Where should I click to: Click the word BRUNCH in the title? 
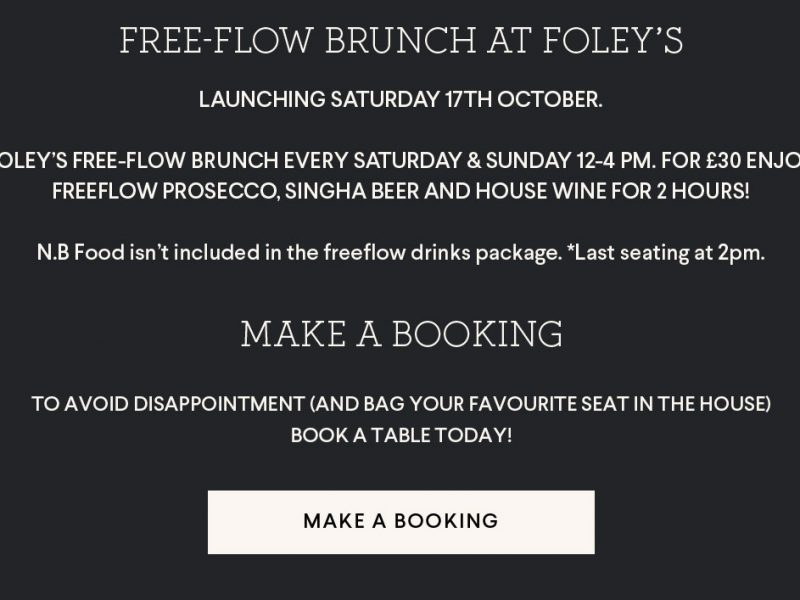pyautogui.click(x=401, y=41)
